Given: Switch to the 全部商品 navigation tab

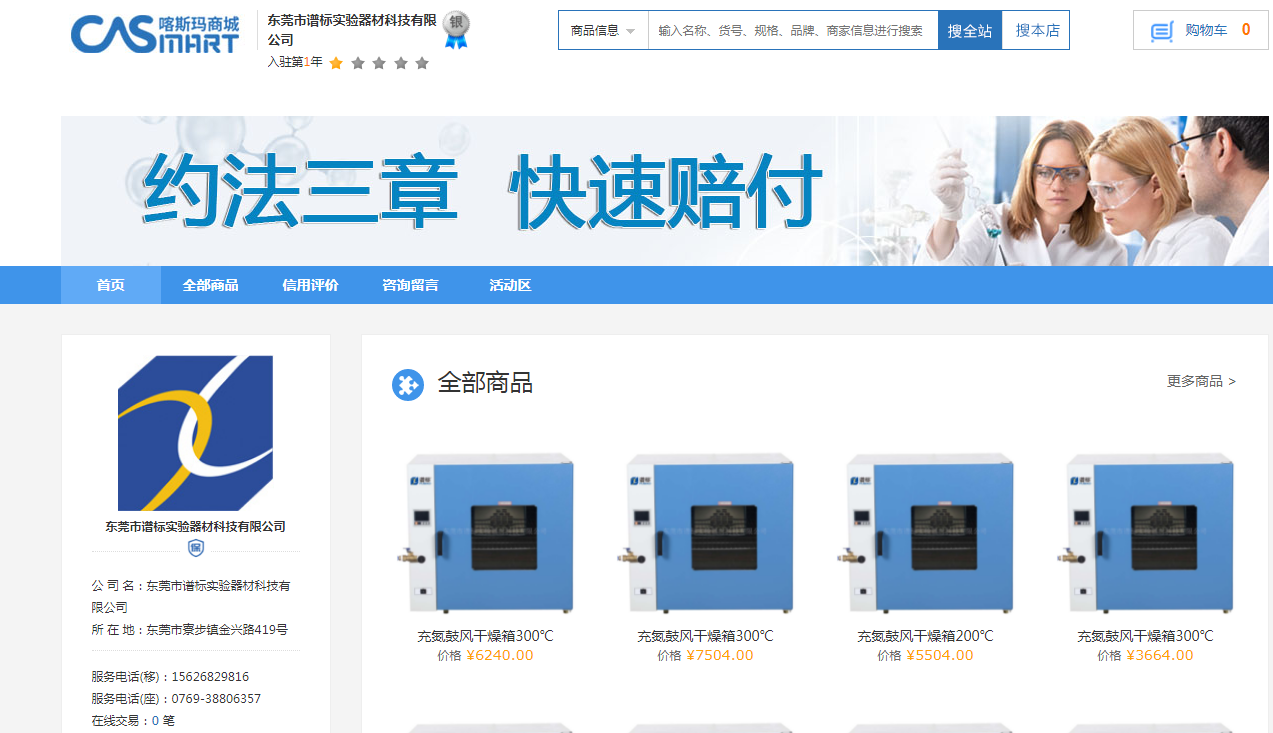Looking at the screenshot, I should tap(210, 285).
